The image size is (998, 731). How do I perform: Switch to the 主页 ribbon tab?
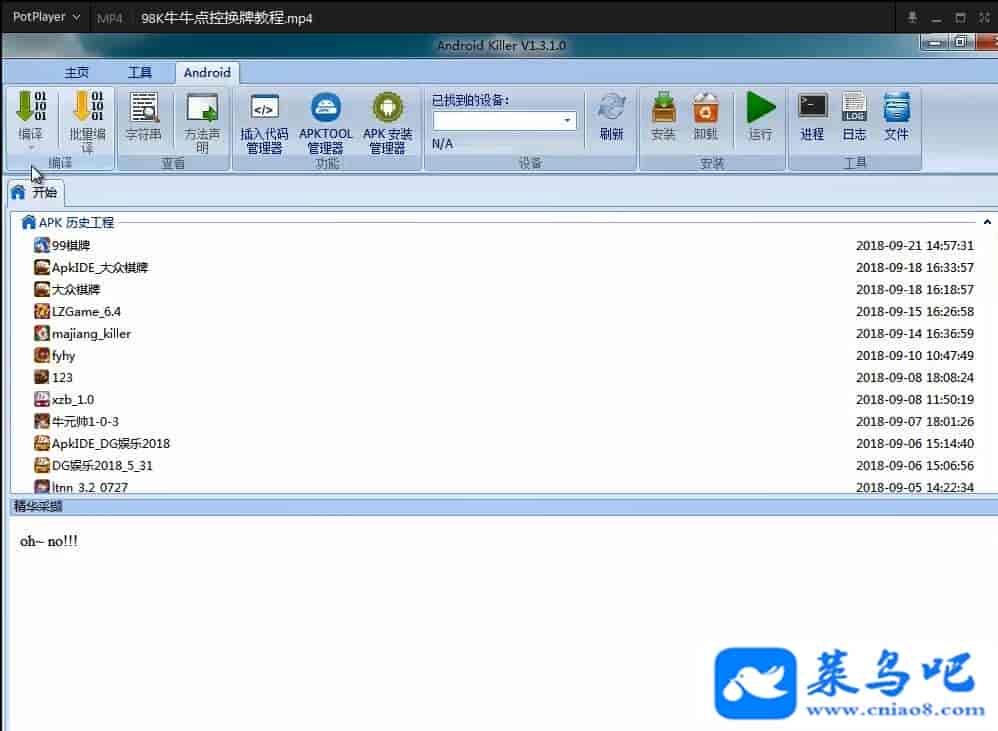click(77, 73)
